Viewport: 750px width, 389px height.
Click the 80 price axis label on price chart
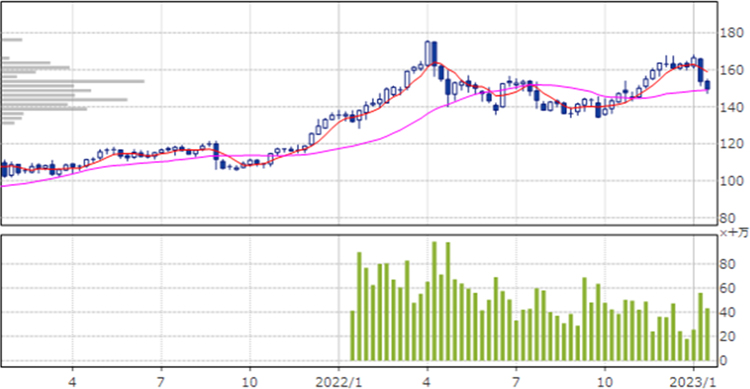point(728,218)
